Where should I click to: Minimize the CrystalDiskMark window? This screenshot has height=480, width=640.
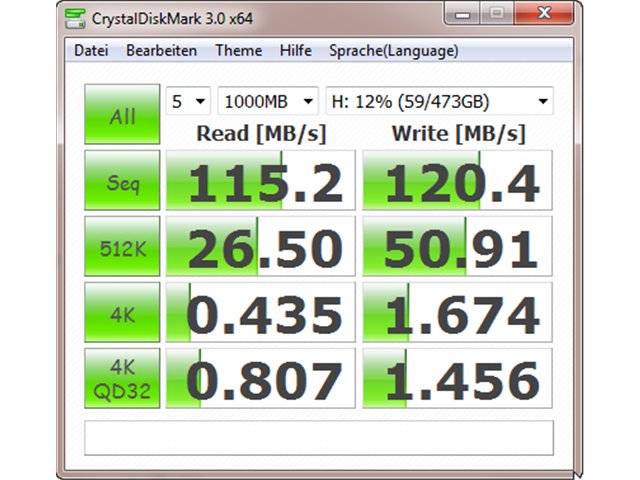tap(462, 13)
